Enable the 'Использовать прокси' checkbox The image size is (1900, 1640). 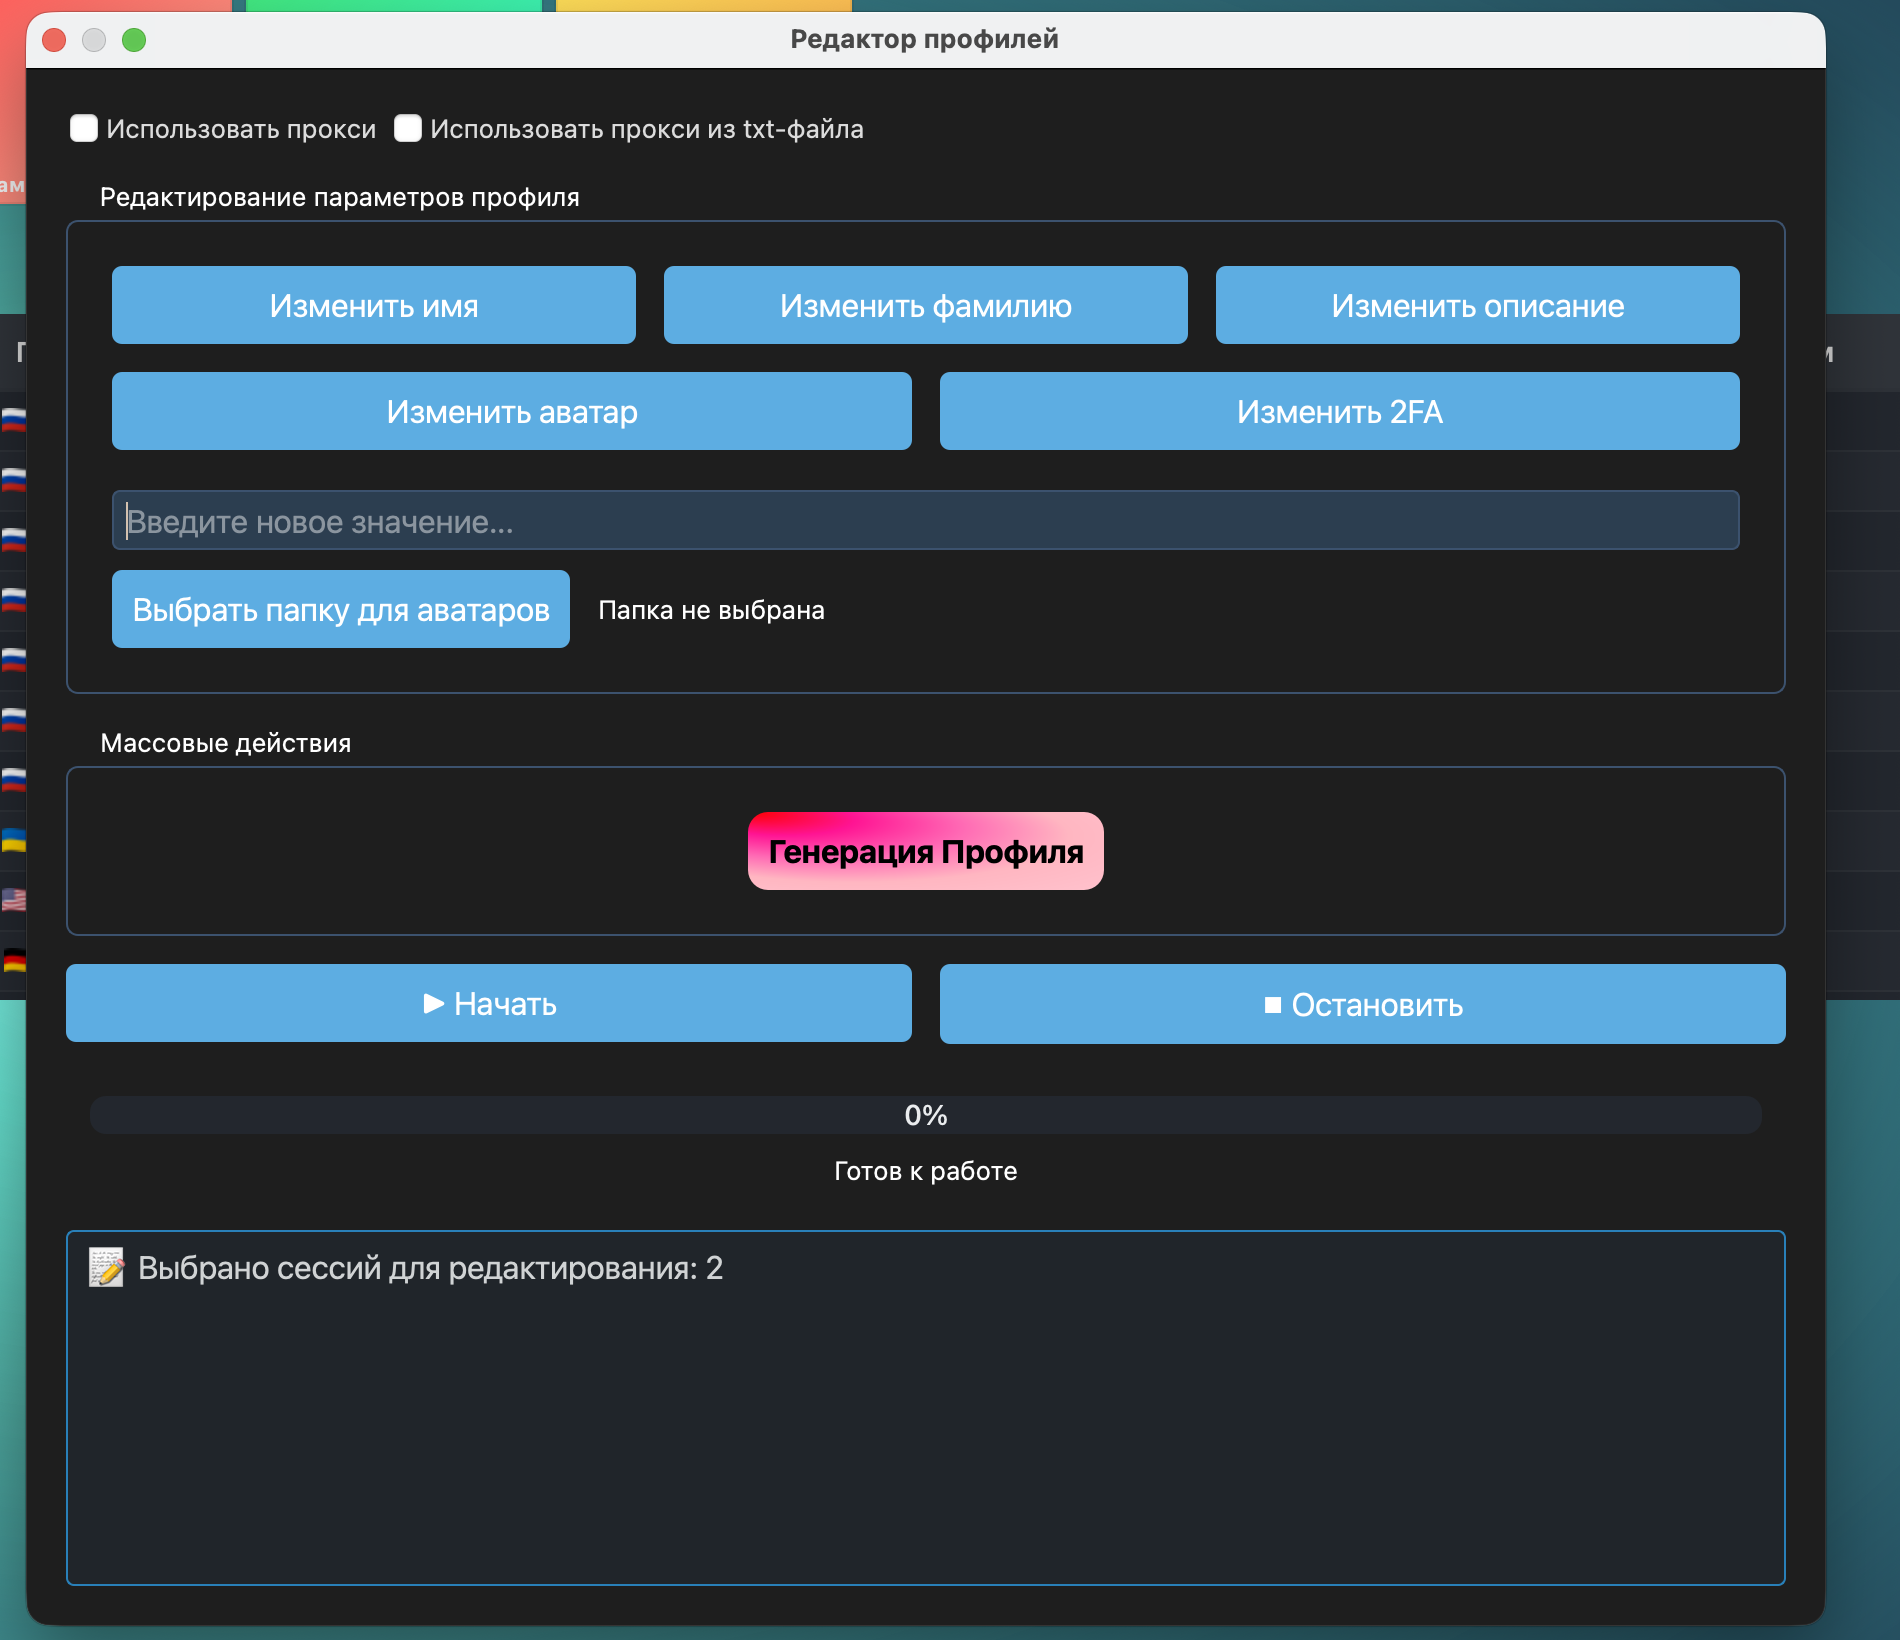84,129
